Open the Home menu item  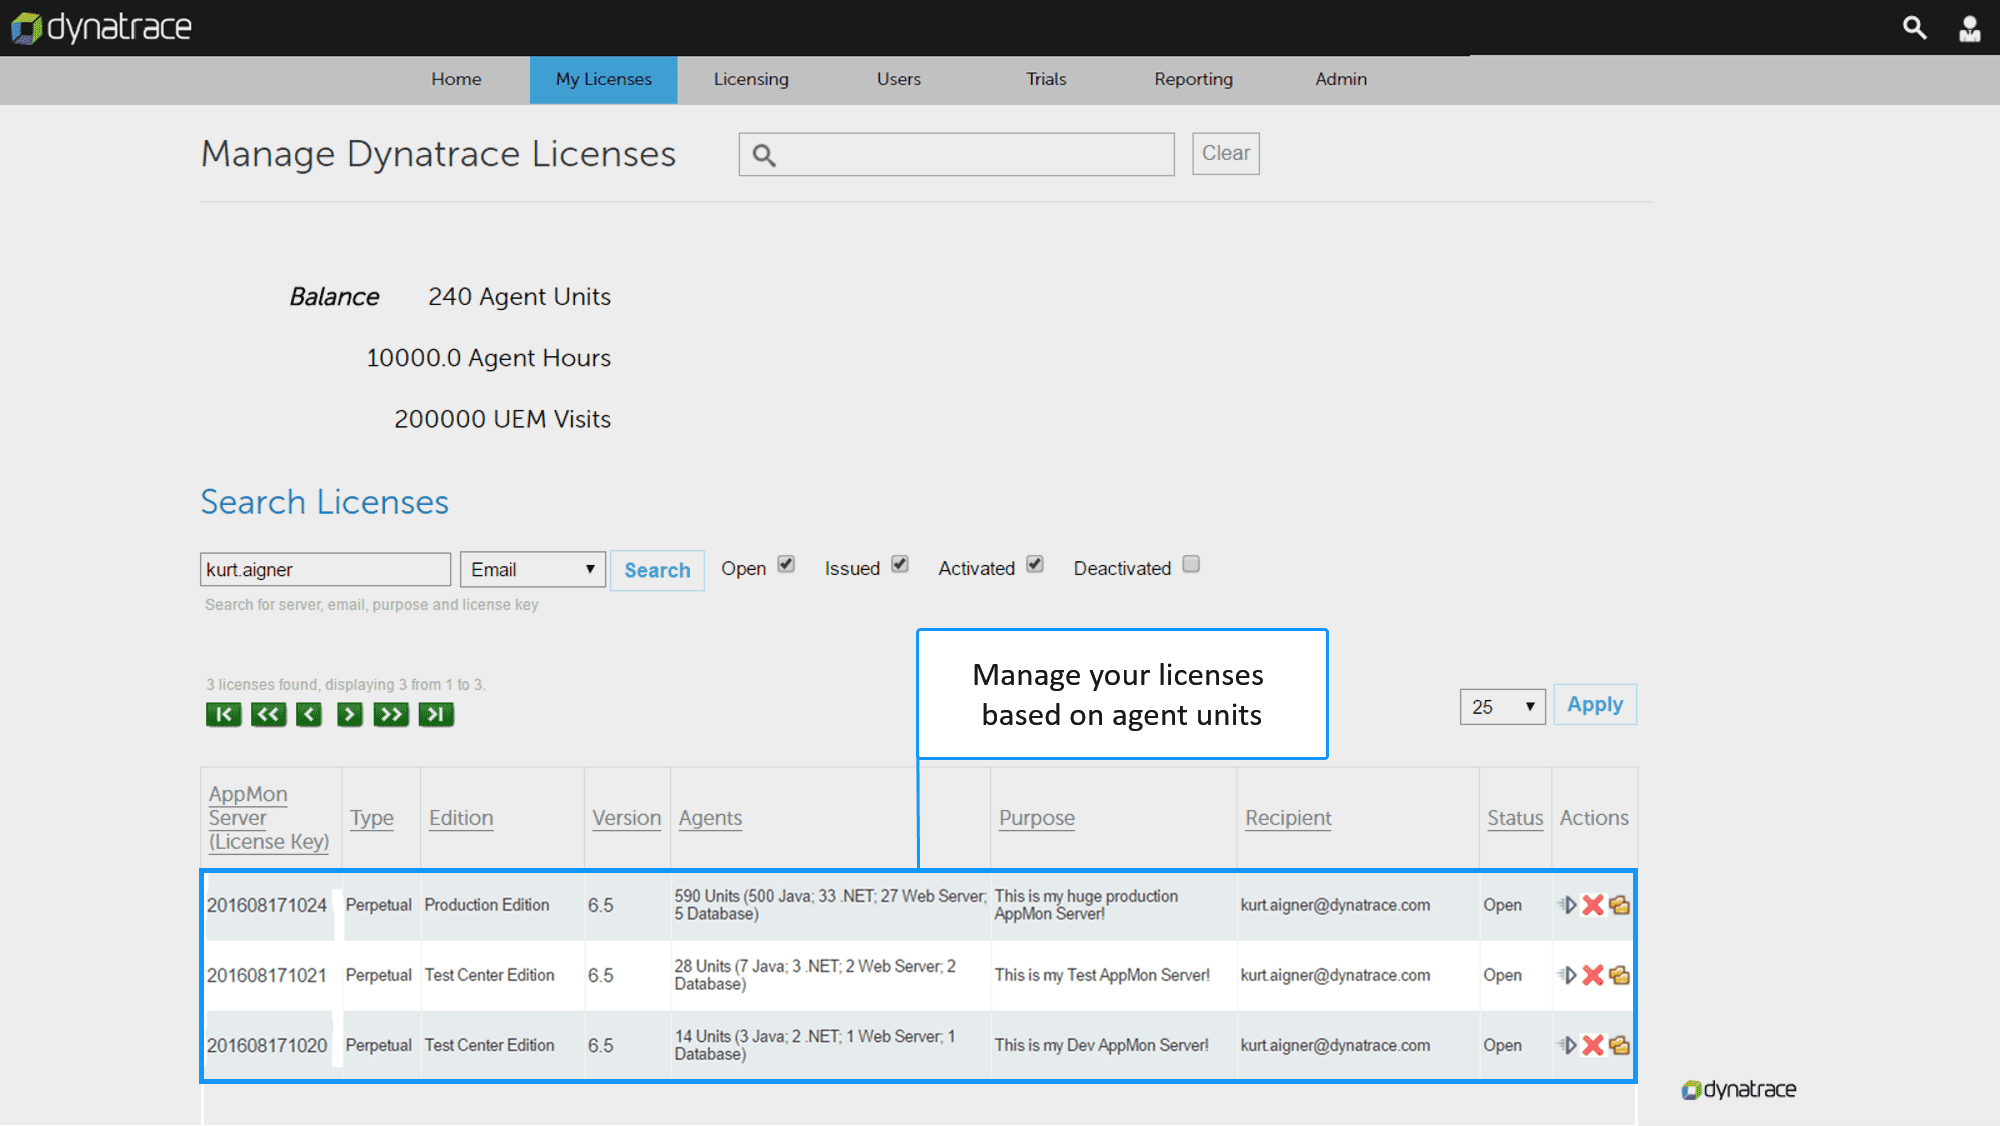(x=456, y=79)
